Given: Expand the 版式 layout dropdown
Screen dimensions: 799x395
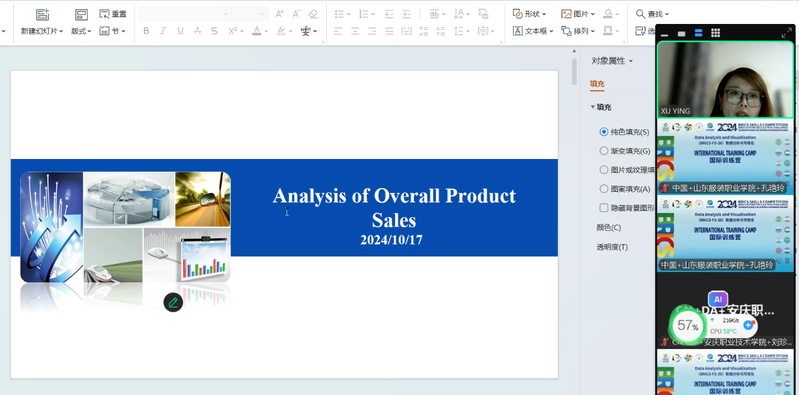Looking at the screenshot, I should pyautogui.click(x=81, y=22).
